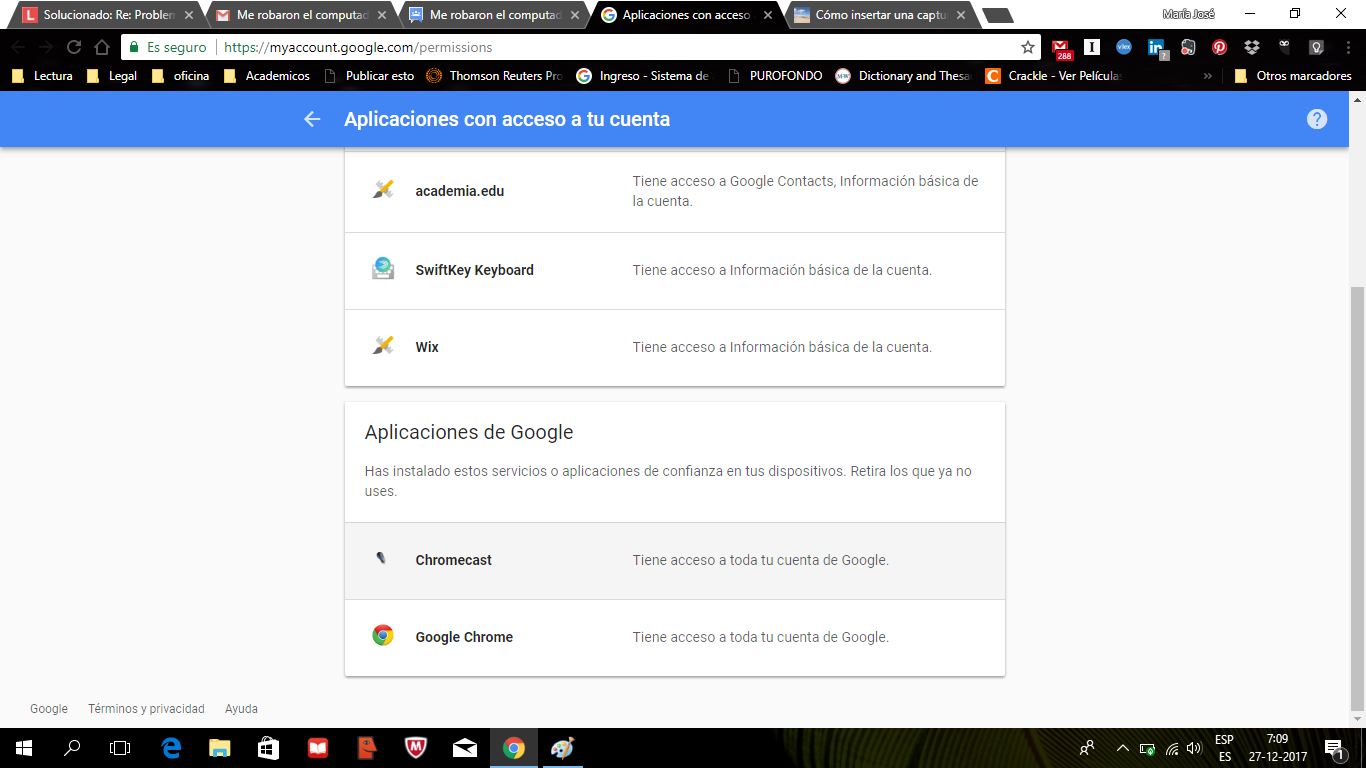Open the Google Keep lightbulb extension
Image resolution: width=1366 pixels, height=768 pixels.
[x=1316, y=47]
